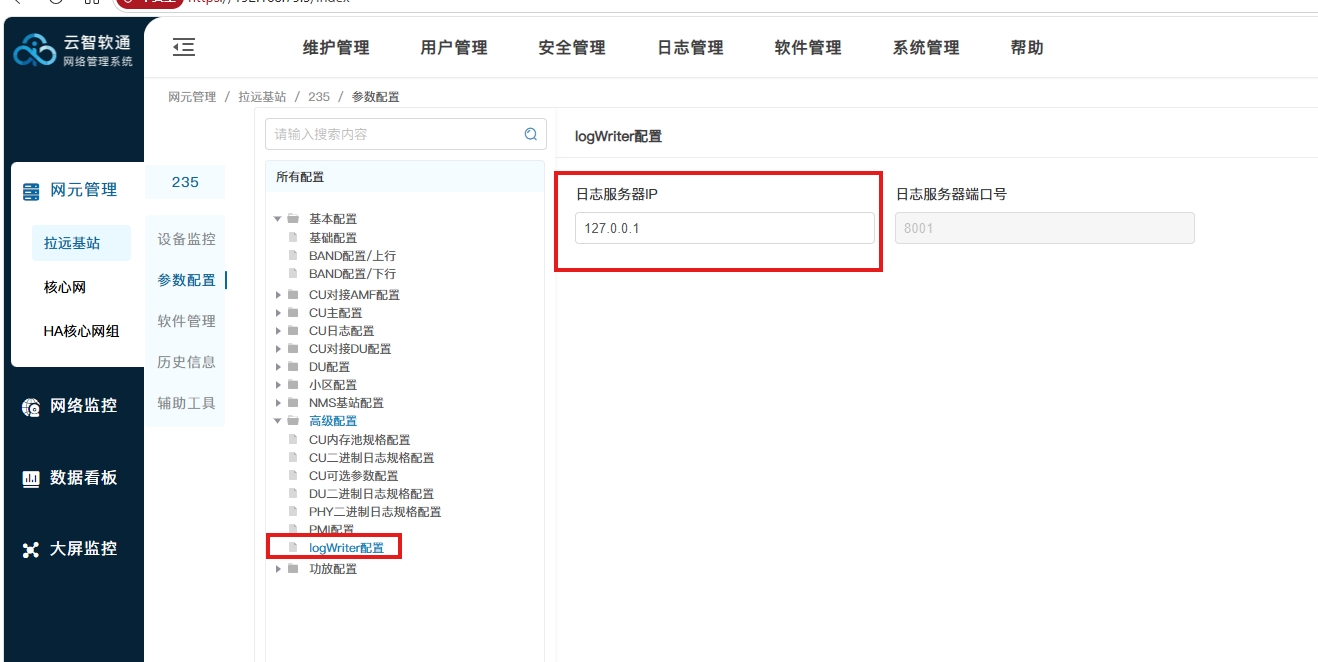Select 核心网 in the sidebar
Viewport: 1318px width, 662px height.
coord(65,287)
